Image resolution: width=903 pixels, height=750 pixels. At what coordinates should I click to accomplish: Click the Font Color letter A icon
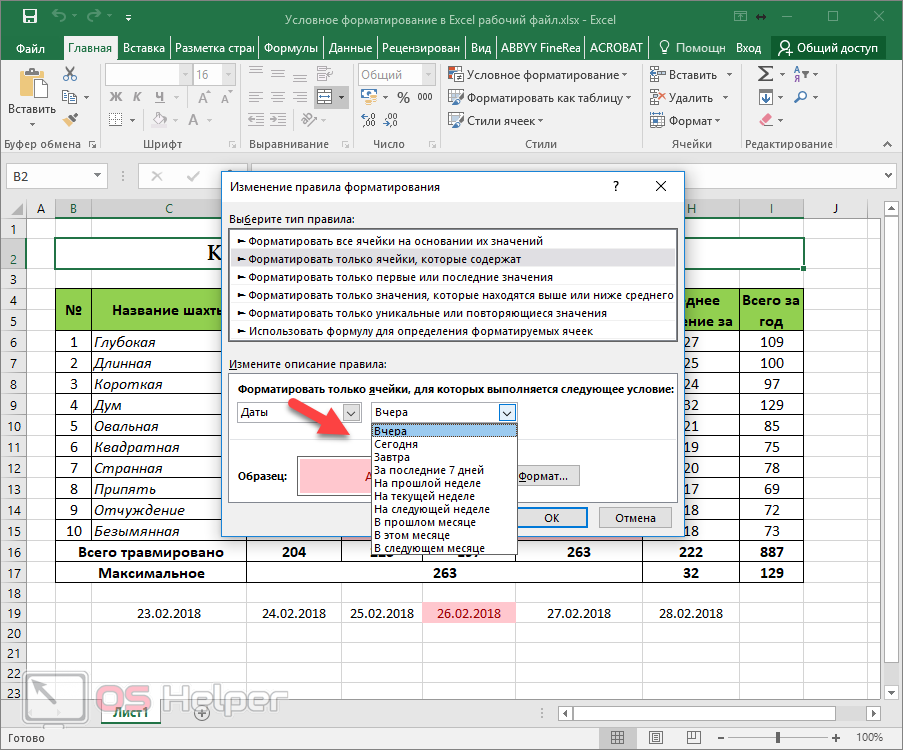193,120
